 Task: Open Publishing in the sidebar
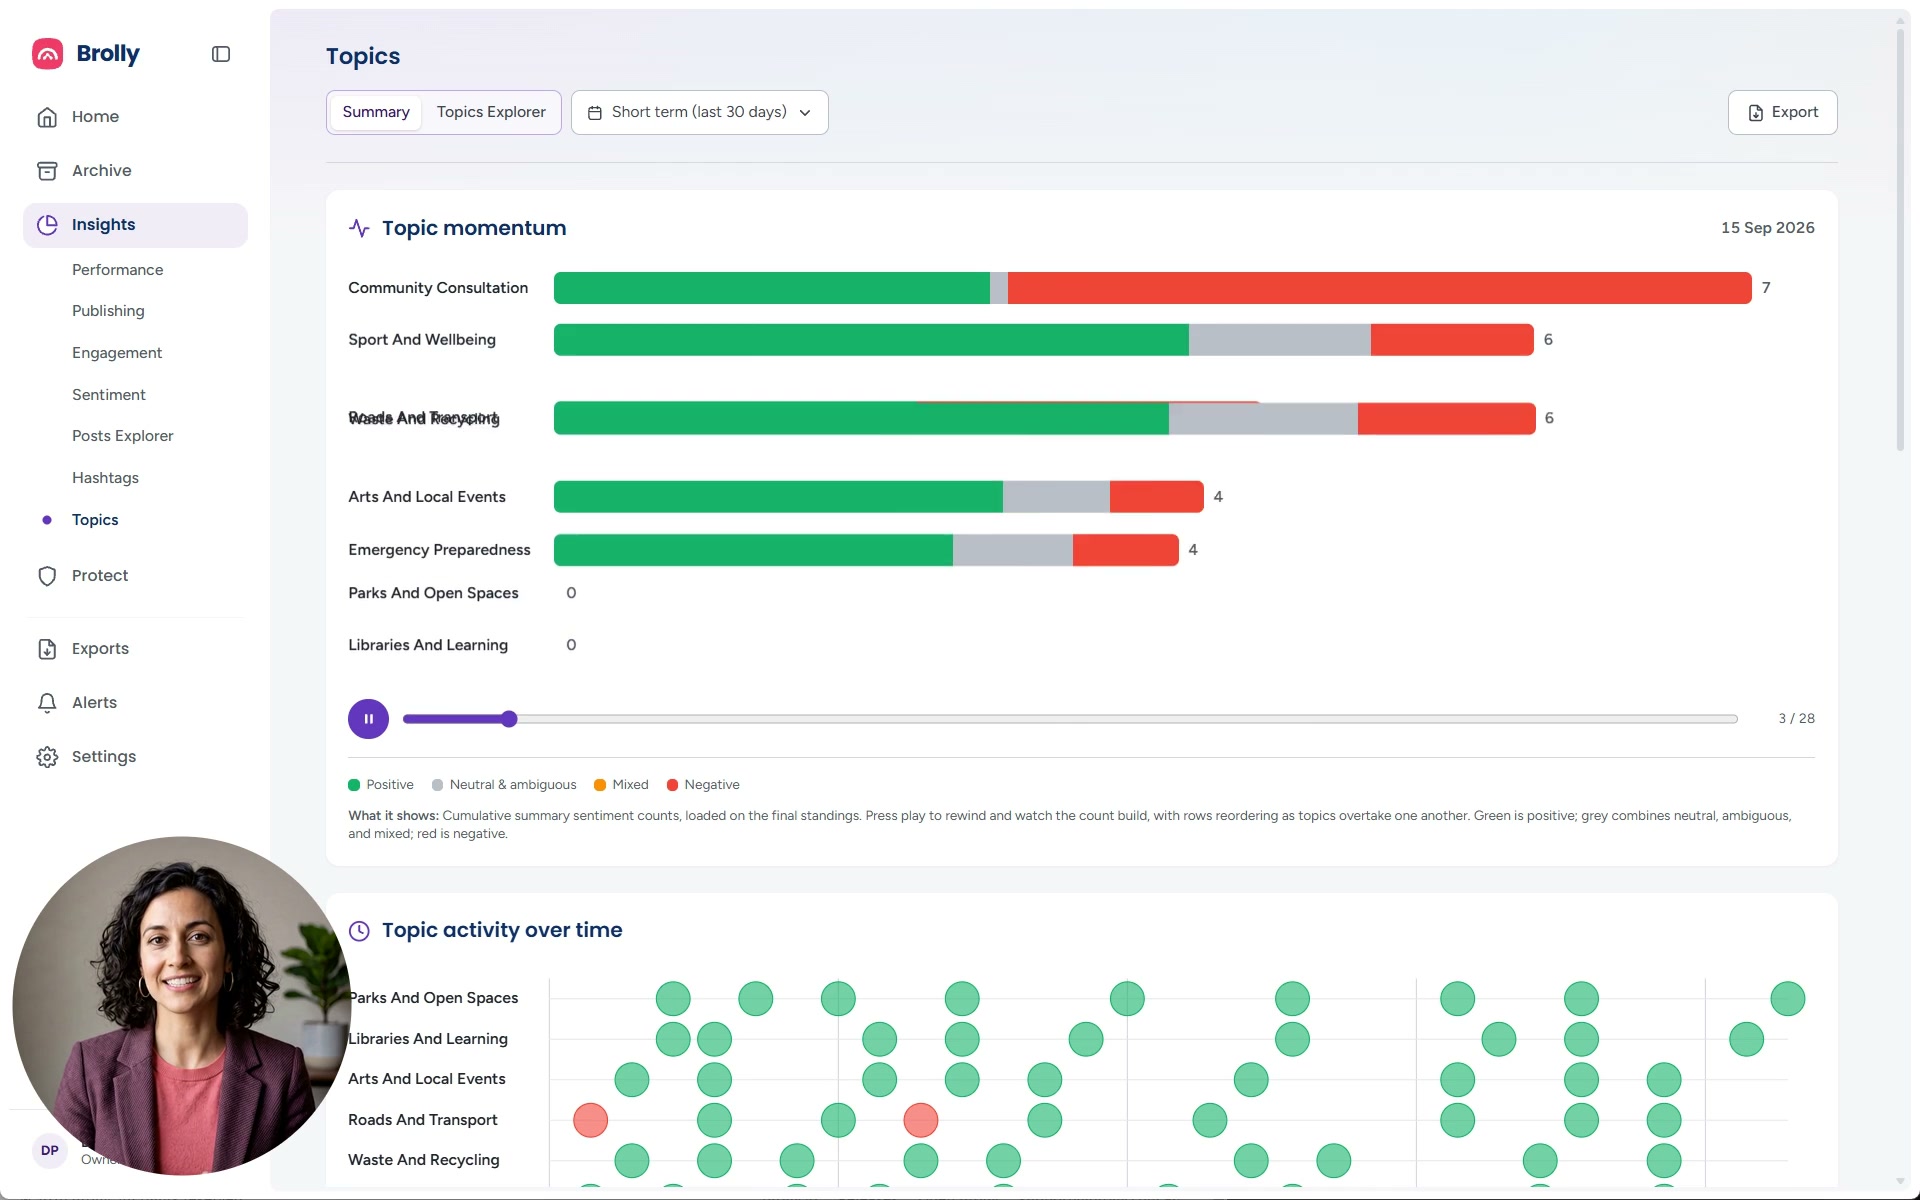[x=108, y=311]
